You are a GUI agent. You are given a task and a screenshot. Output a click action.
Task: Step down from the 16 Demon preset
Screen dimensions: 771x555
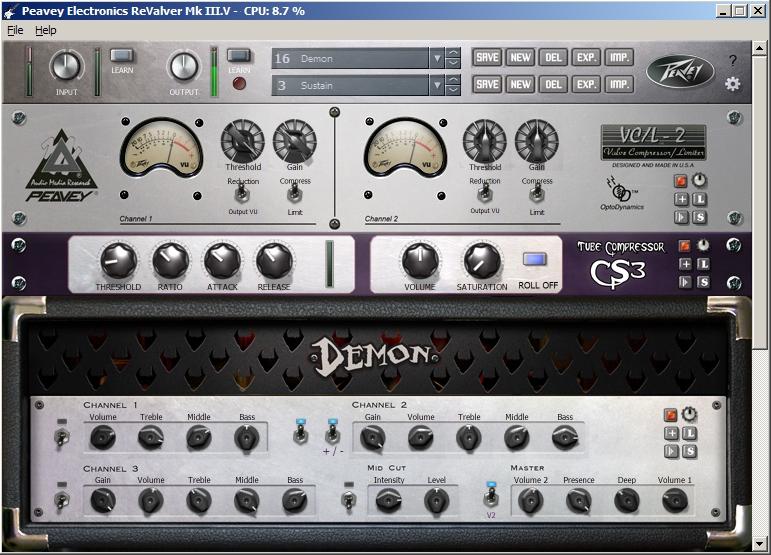tap(453, 64)
